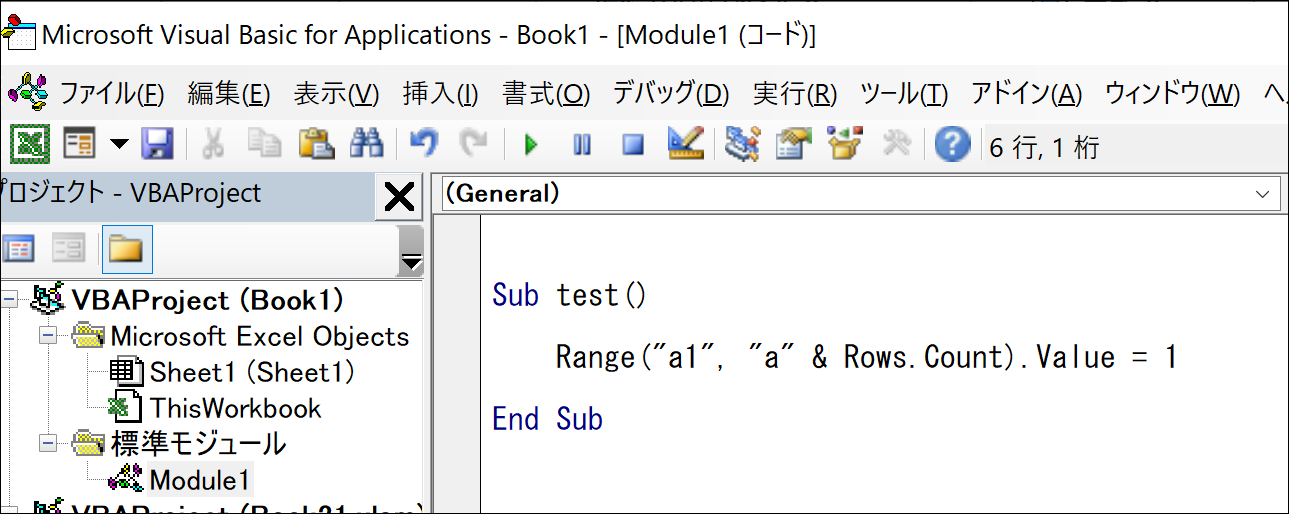Click the Paste clipboard icon
The image size is (1289, 514).
316,145
